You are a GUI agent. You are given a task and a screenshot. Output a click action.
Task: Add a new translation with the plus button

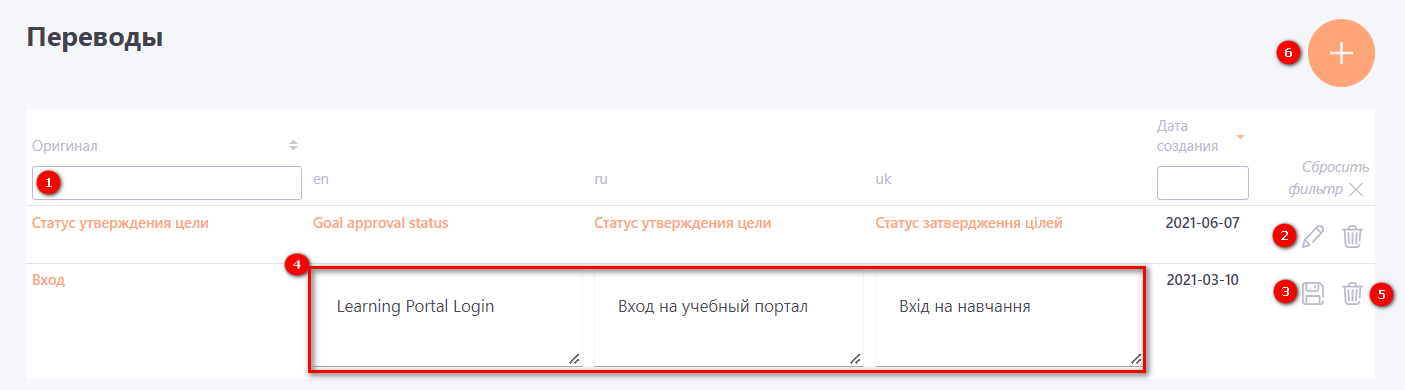1340,53
